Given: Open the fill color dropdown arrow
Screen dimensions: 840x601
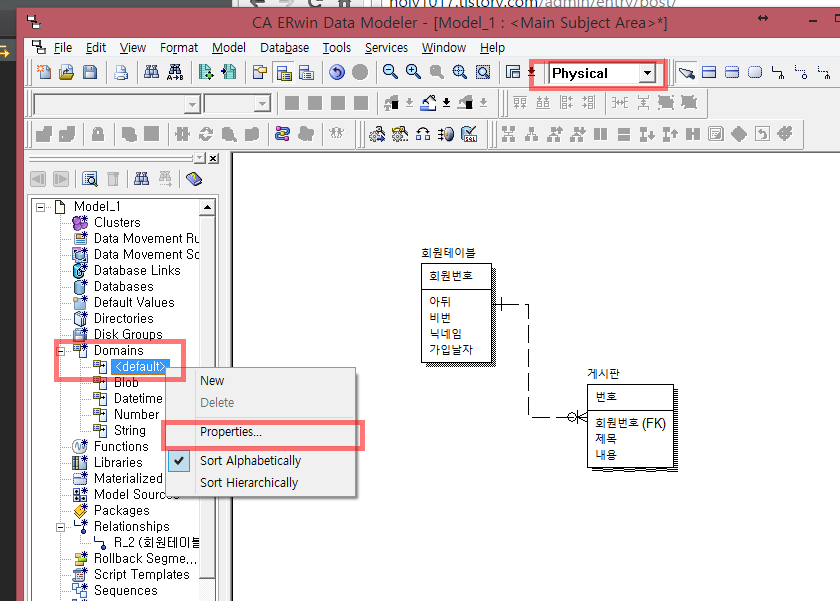Looking at the screenshot, I should click(446, 102).
